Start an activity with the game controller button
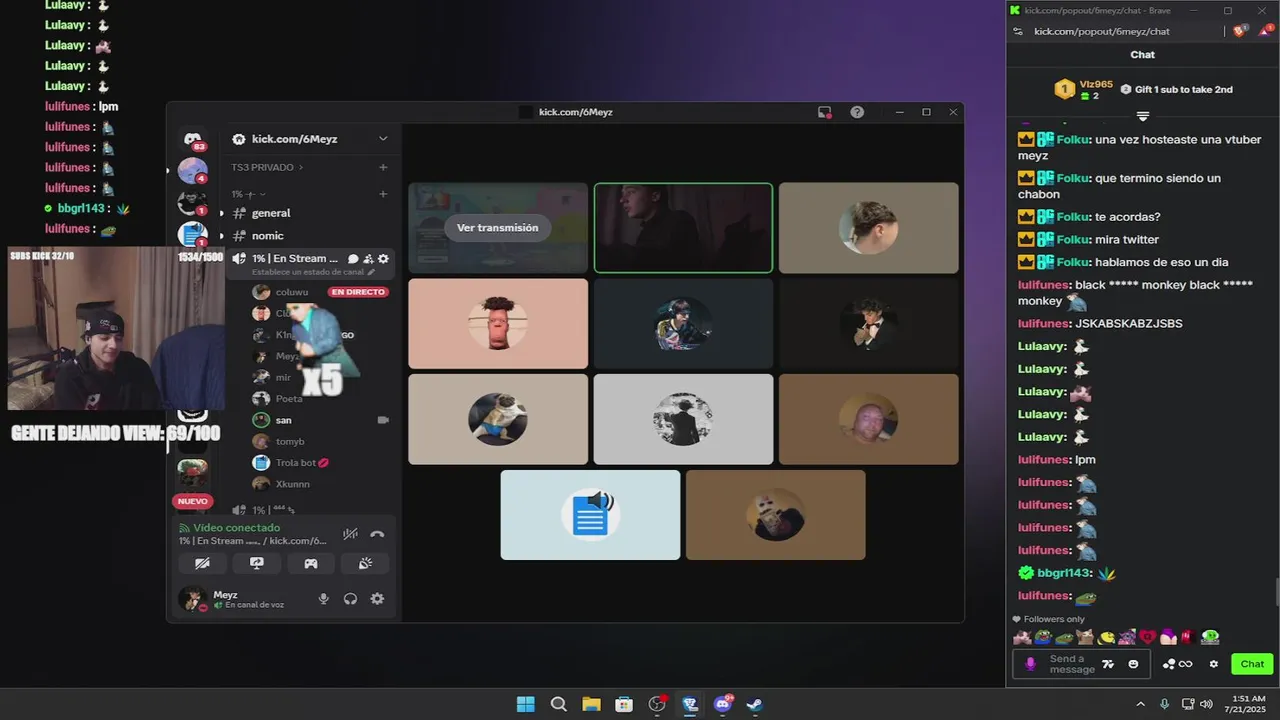Viewport: 1280px width, 720px height. [311, 563]
